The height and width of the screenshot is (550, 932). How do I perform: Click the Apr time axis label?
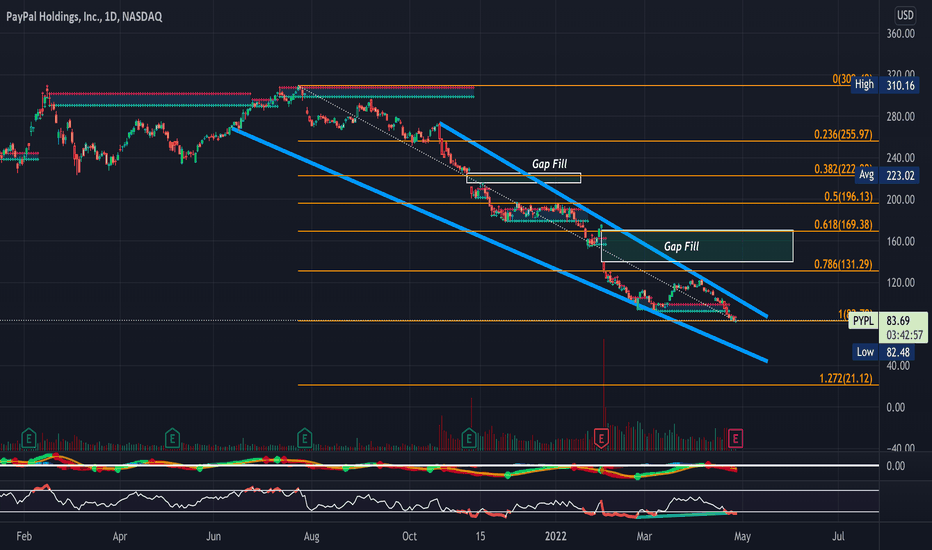(119, 536)
